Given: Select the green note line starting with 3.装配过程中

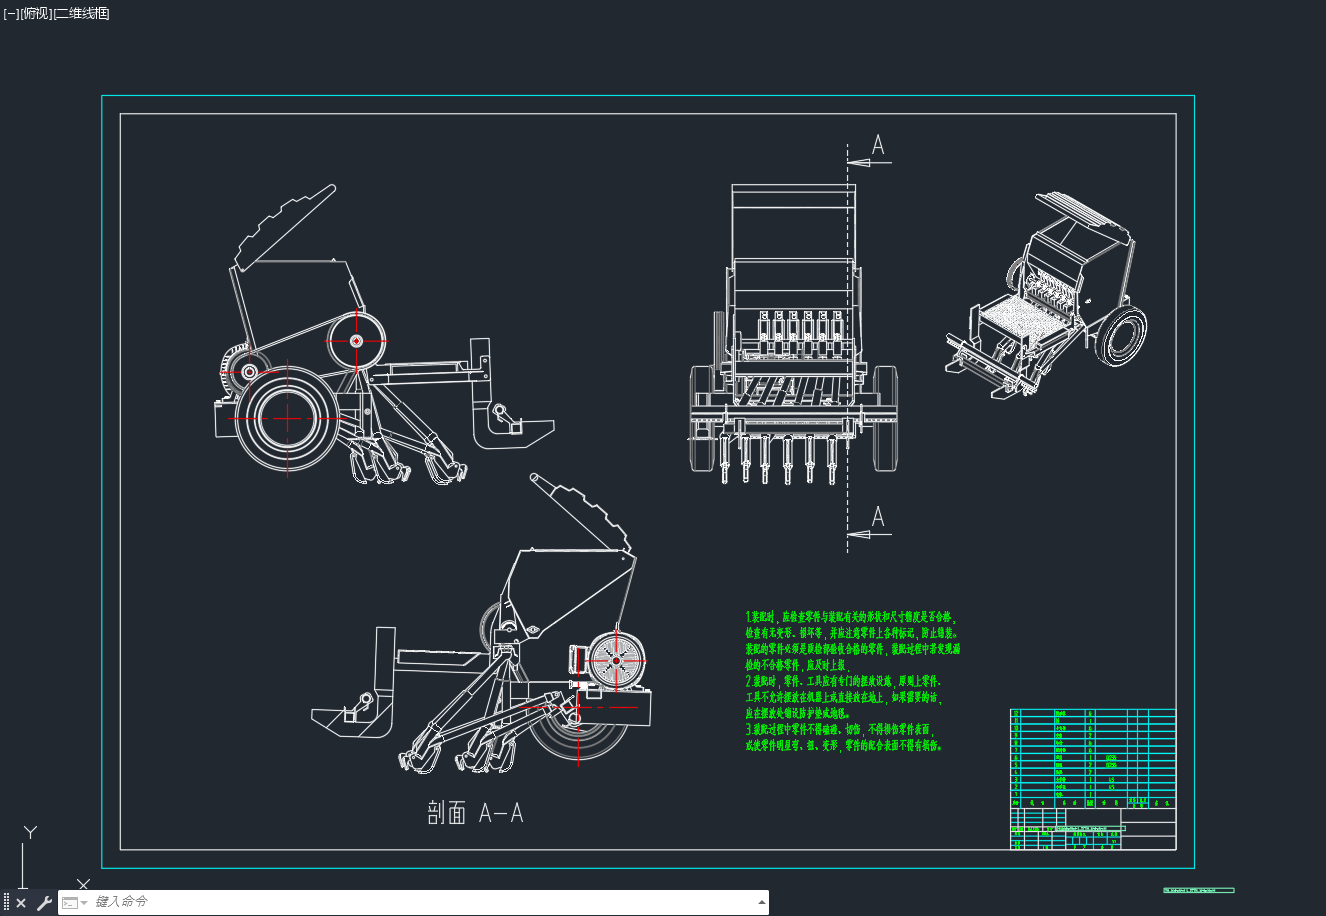Looking at the screenshot, I should tap(838, 730).
